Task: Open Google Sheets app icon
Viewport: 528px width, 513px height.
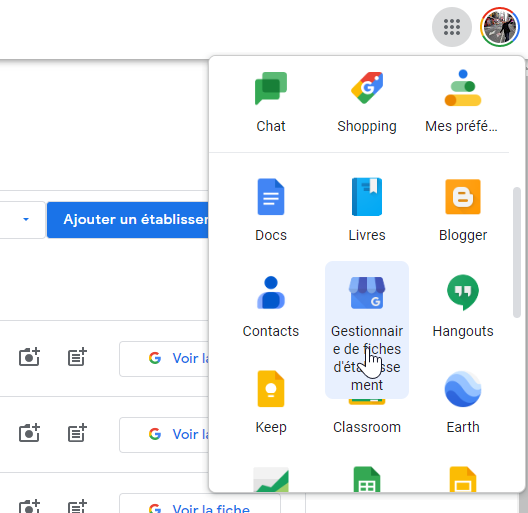Action: 367,479
